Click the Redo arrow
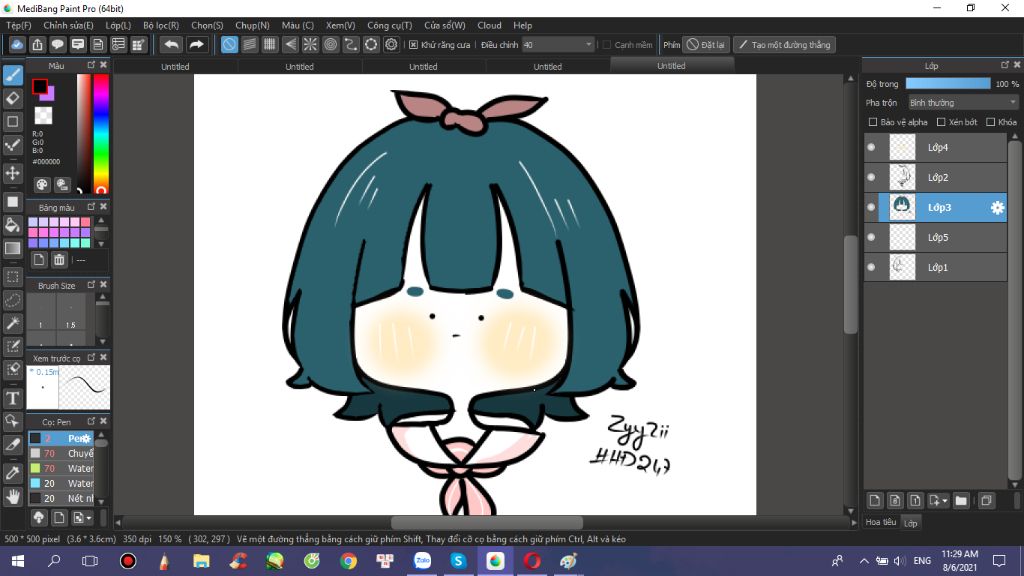 coord(196,44)
